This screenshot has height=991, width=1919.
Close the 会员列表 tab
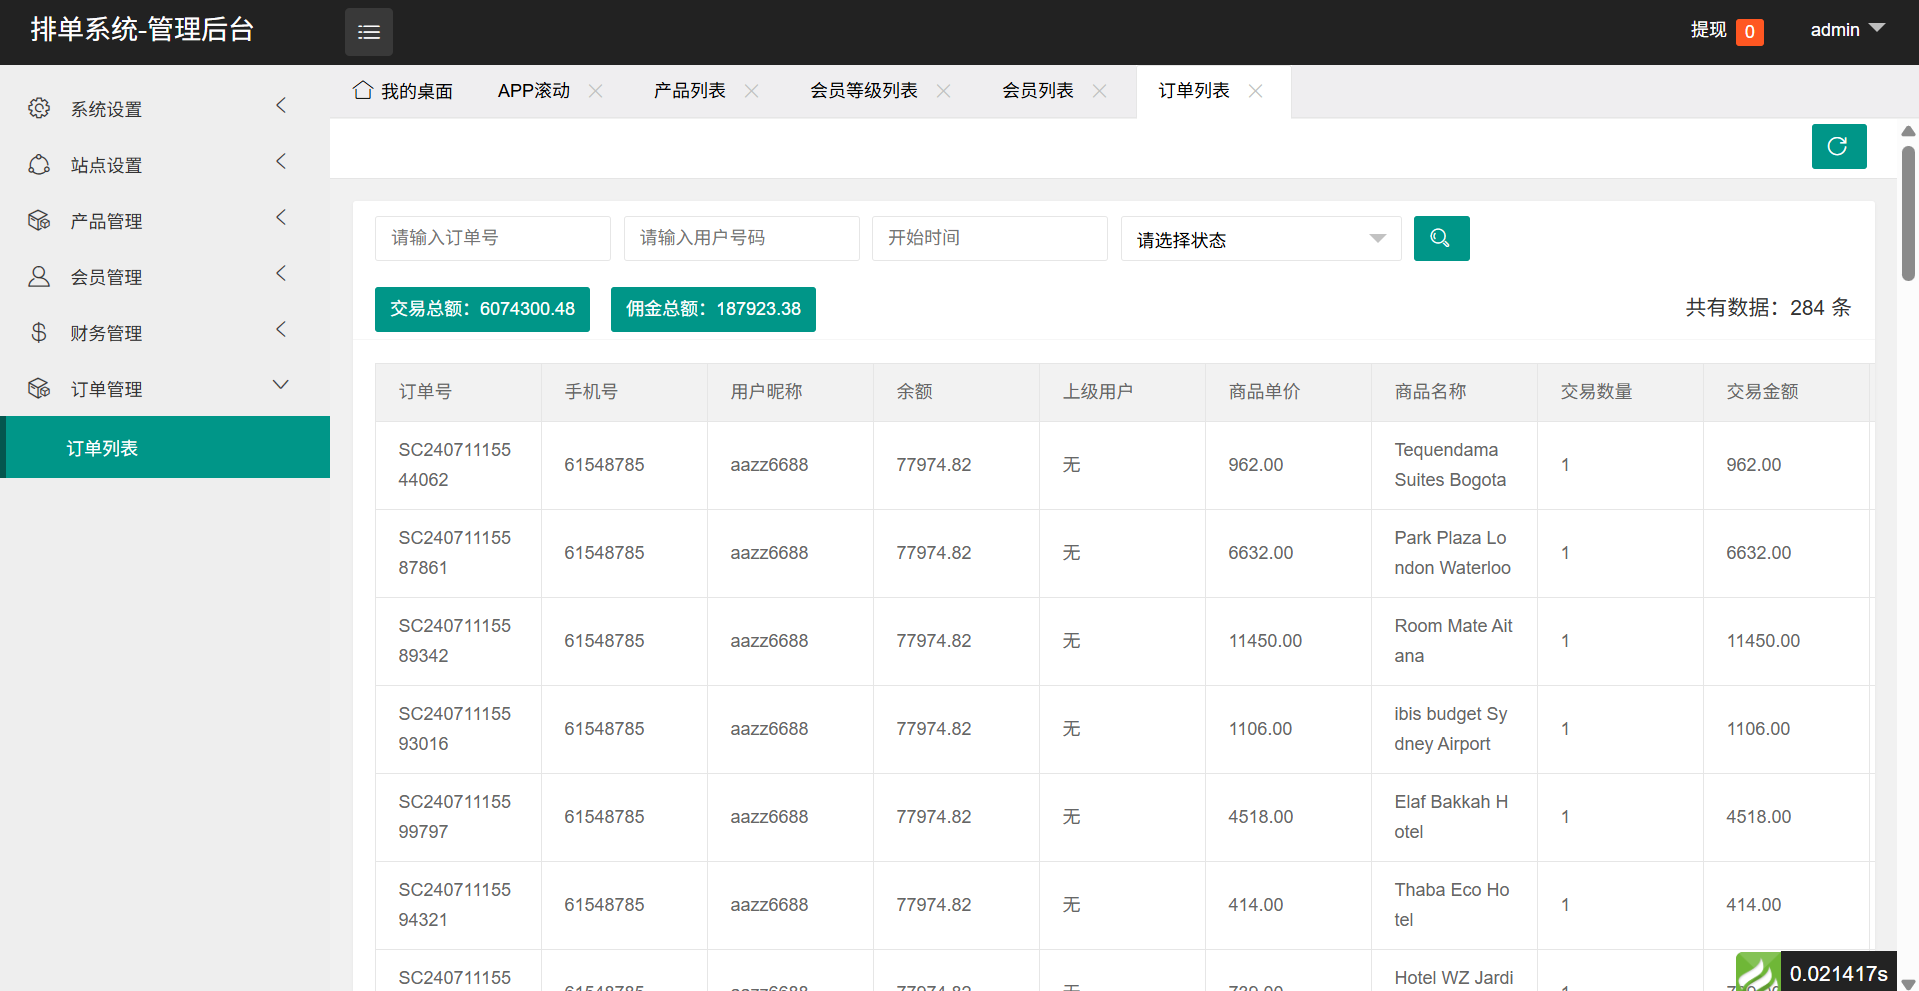click(1100, 91)
